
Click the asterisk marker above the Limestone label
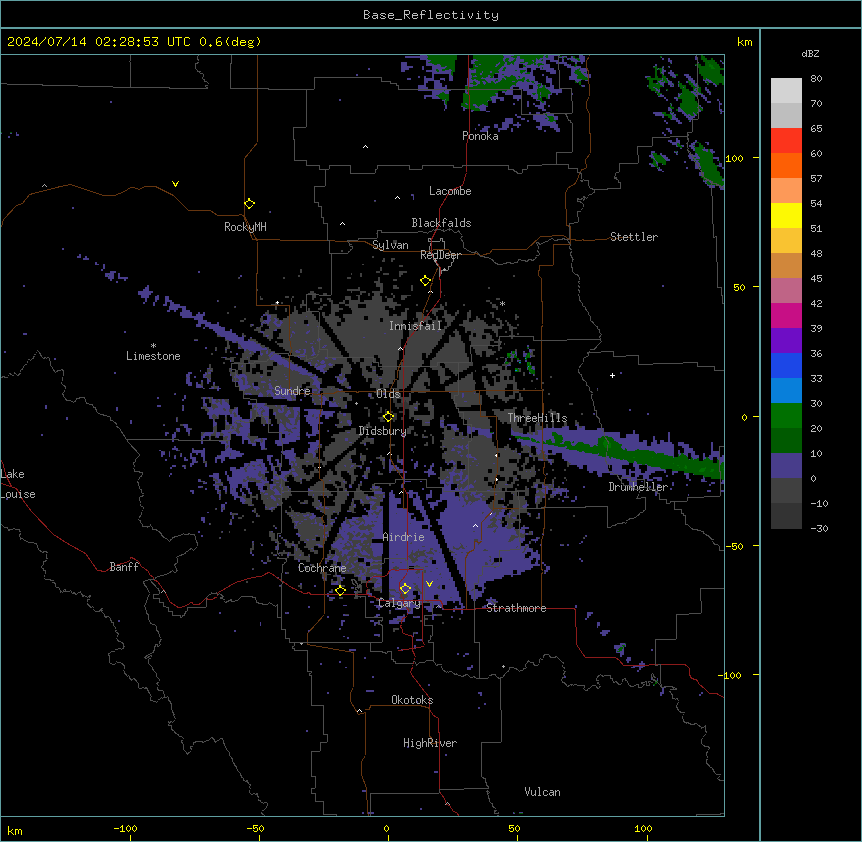click(x=153, y=346)
